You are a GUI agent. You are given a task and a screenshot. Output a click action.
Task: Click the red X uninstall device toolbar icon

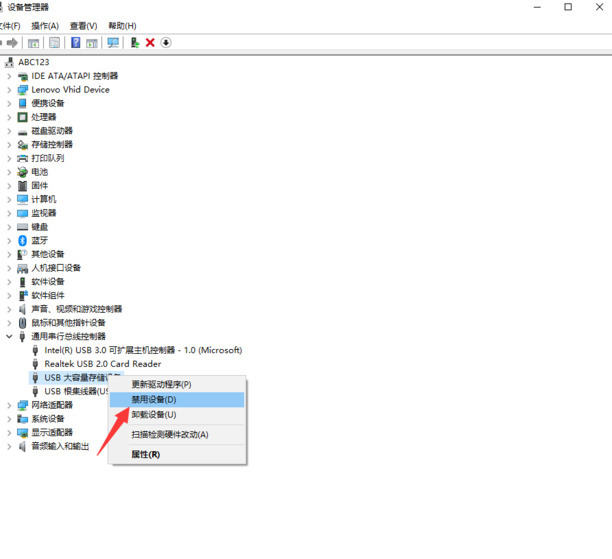150,43
